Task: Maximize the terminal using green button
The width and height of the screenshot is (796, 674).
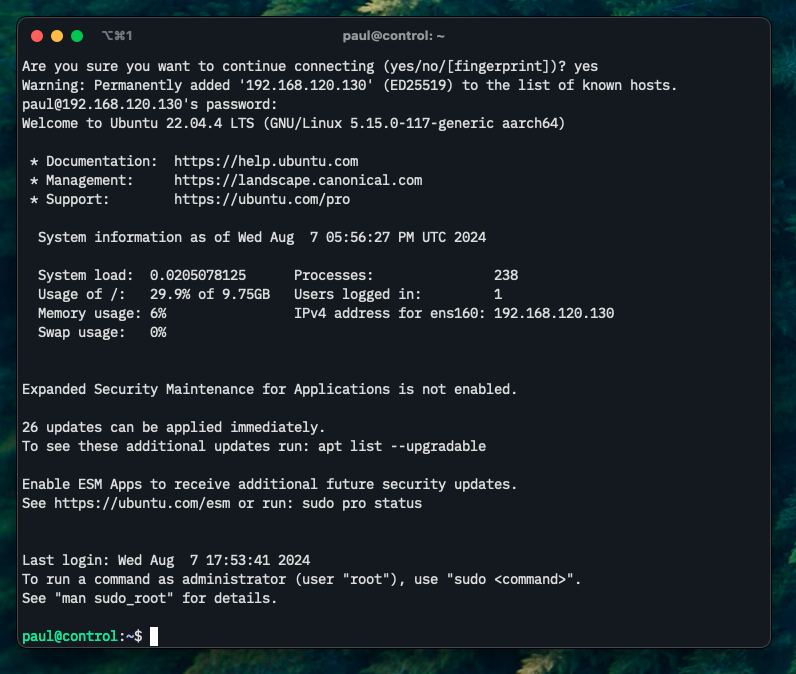Action: pyautogui.click(x=77, y=36)
